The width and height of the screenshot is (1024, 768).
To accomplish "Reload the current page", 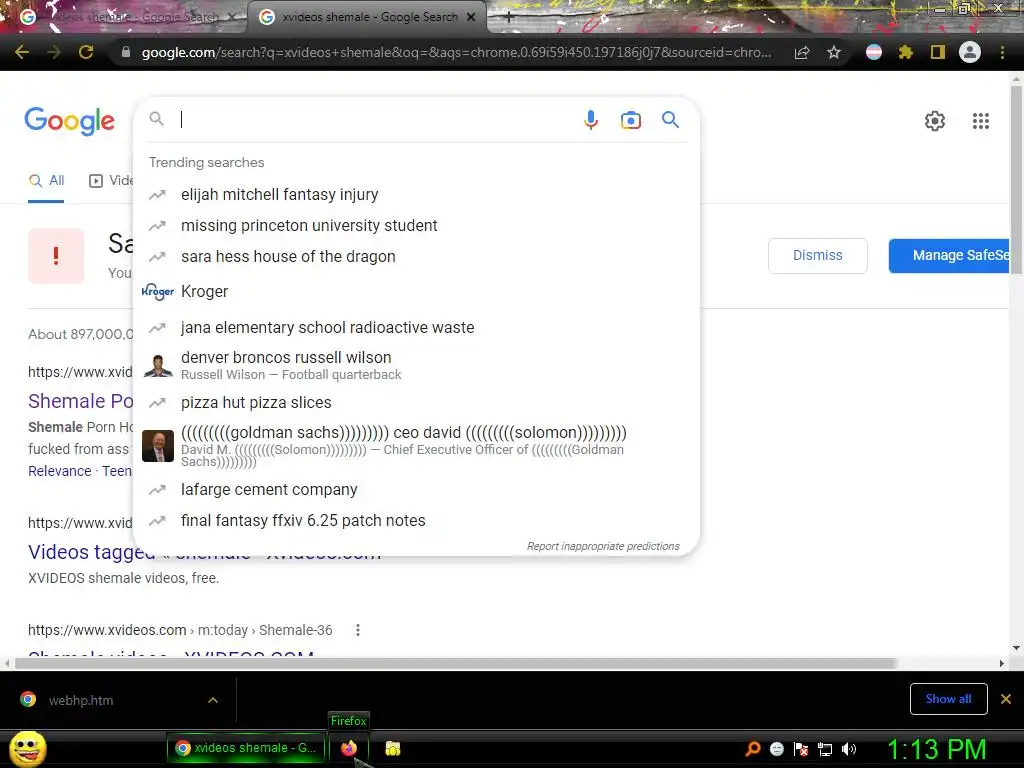I will coord(86,52).
